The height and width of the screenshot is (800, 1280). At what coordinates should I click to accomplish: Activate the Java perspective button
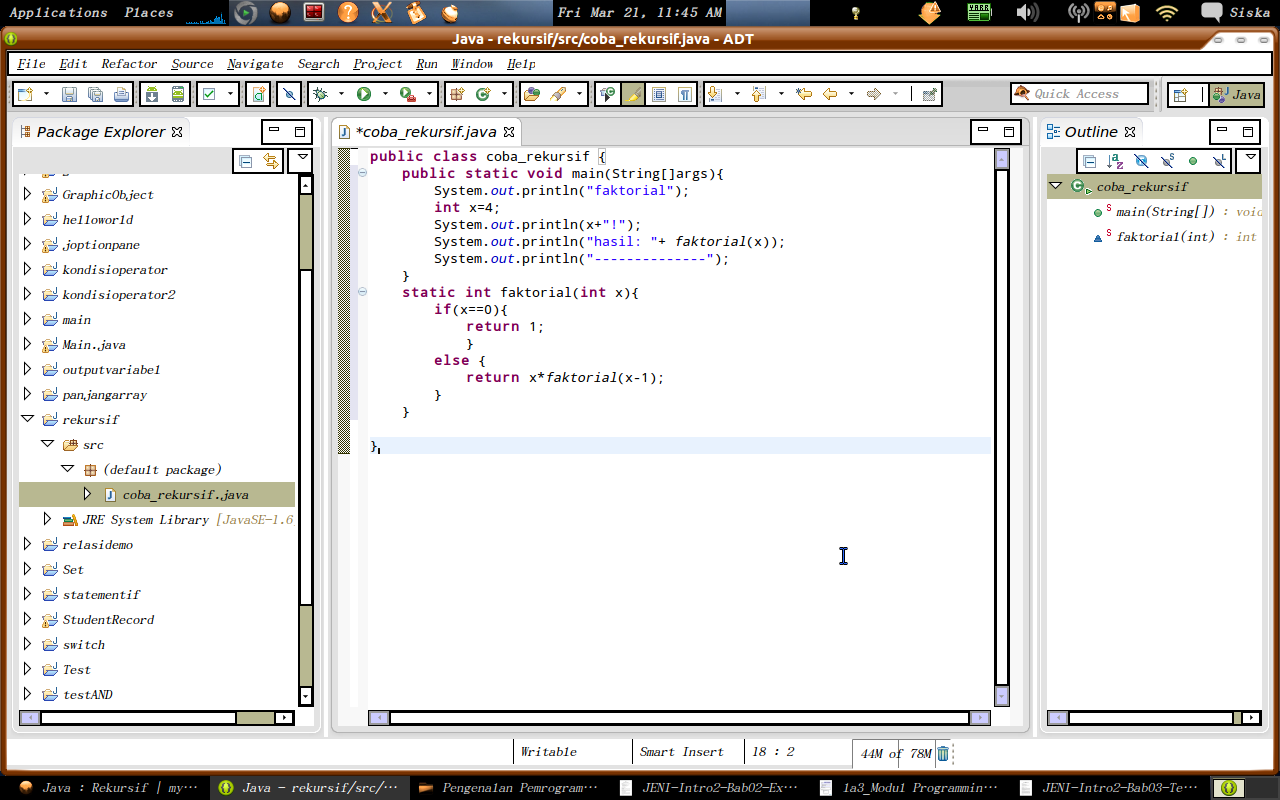[x=1237, y=95]
